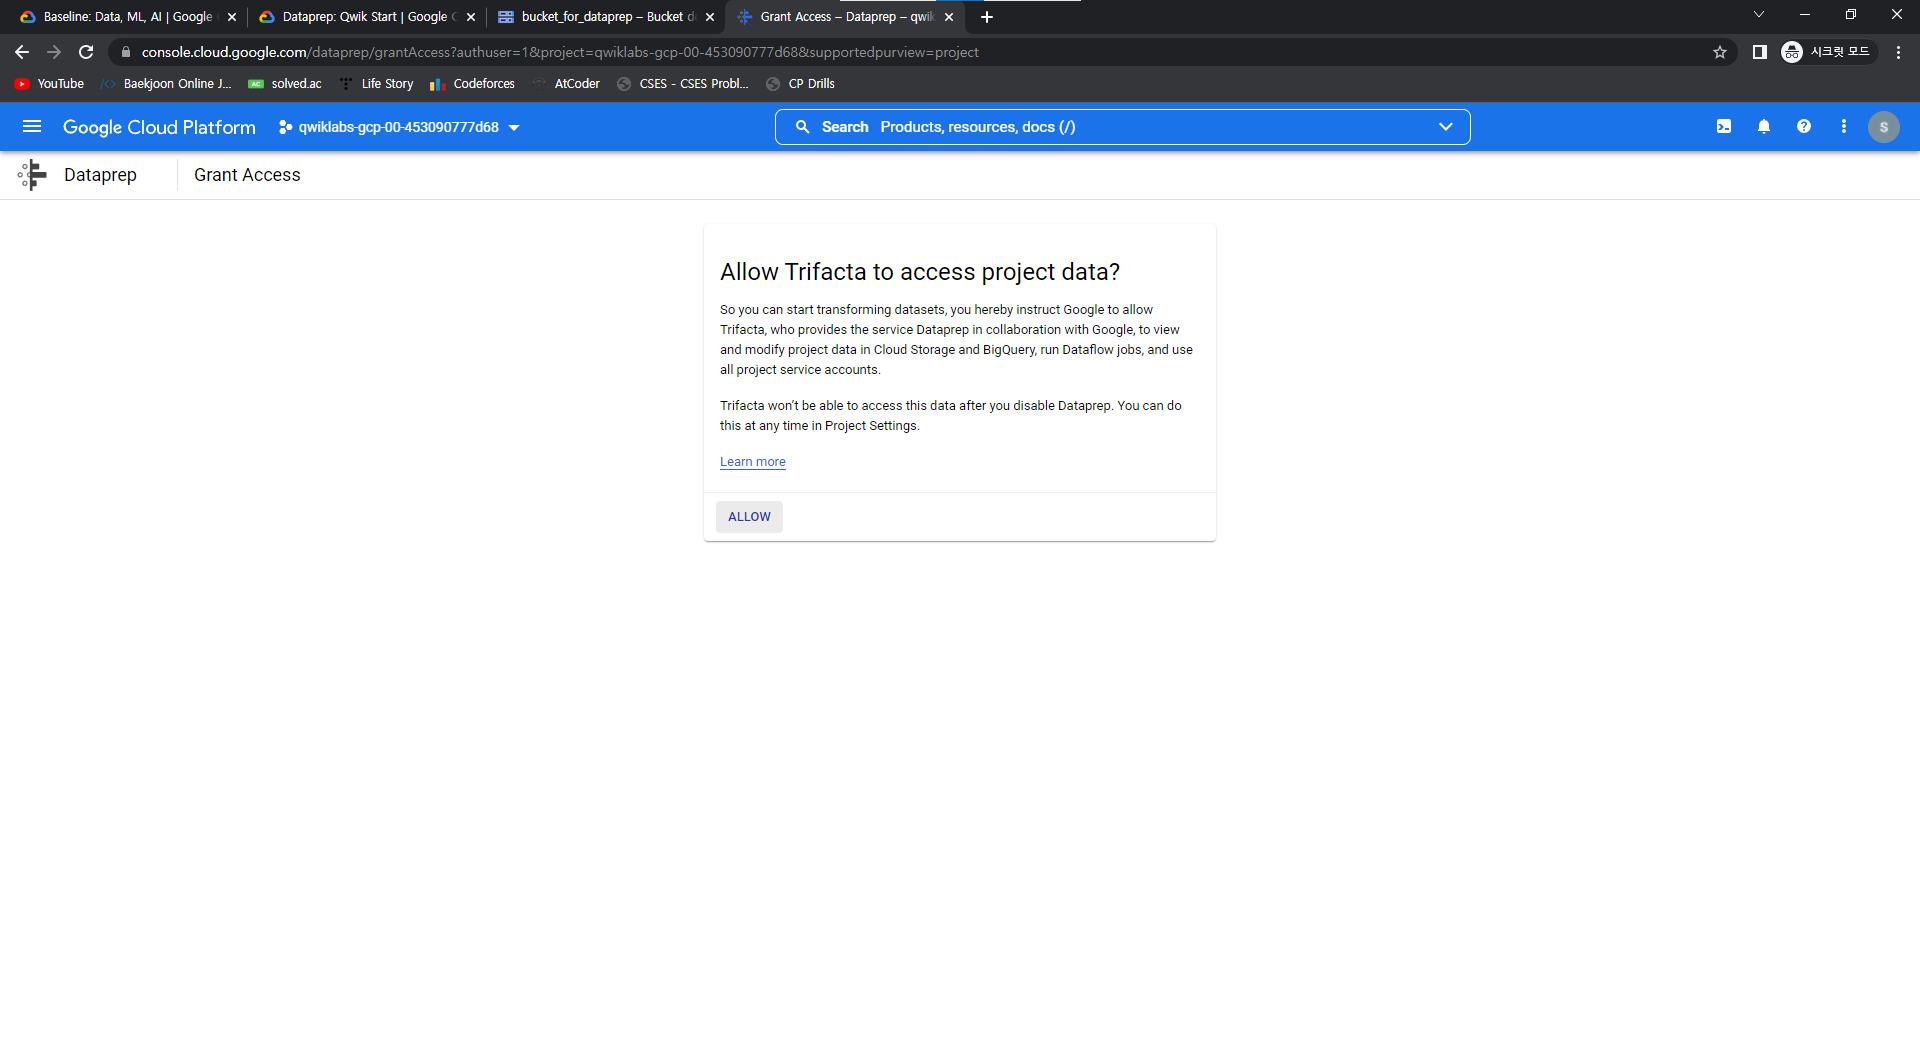The height and width of the screenshot is (1040, 1920).
Task: Close the Dataprep: Qwik Start tab
Action: click(471, 17)
